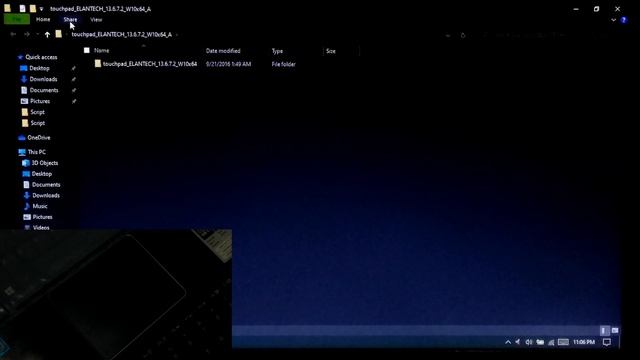640x360 pixels.
Task: Click the folder icon of touchpad_ELANTECH_13.6.7.2_W10x64
Action: click(98, 64)
